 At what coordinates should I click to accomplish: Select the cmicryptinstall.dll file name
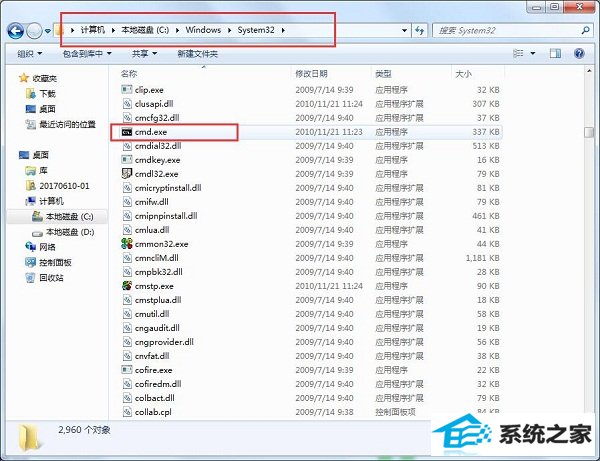(x=168, y=188)
